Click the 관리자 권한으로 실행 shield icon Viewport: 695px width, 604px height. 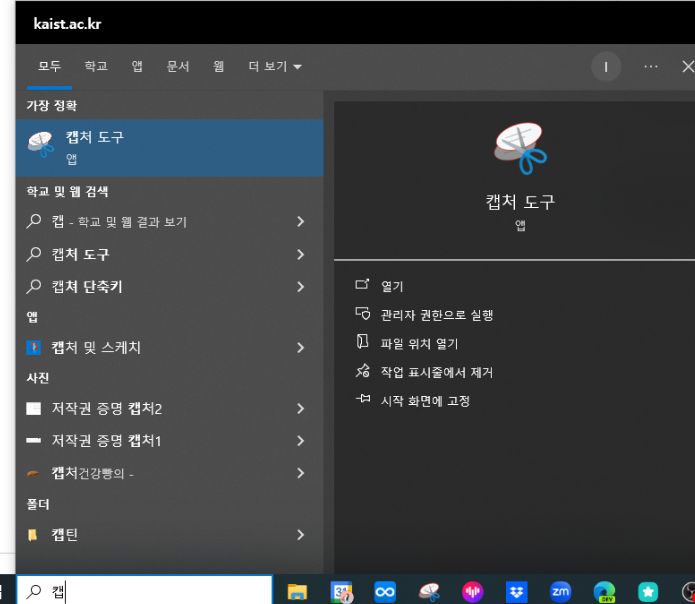(363, 313)
